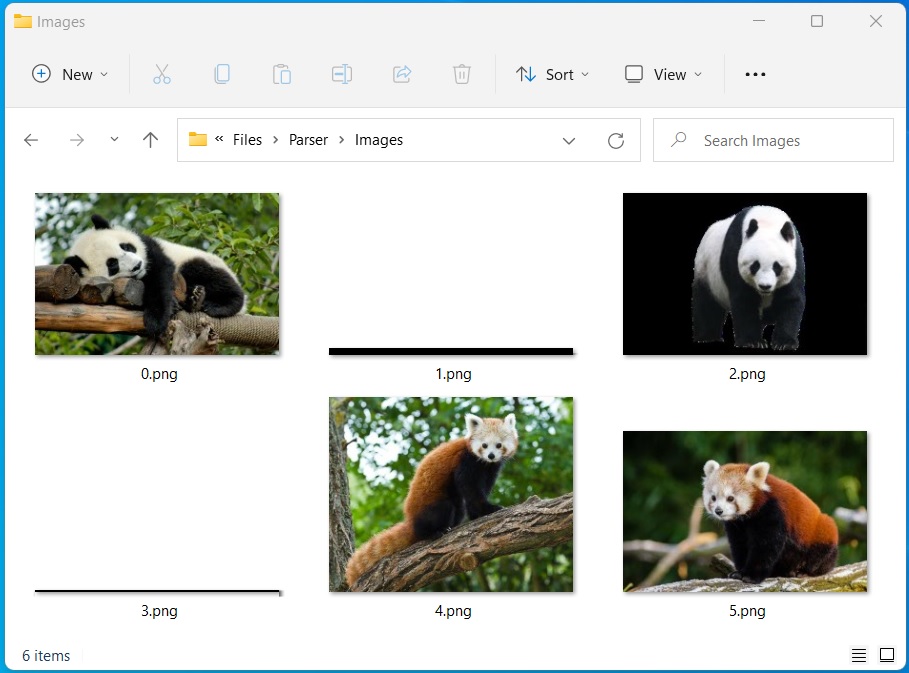The image size is (909, 673).
Task: Click the search magnifier in the search box
Action: click(x=679, y=139)
